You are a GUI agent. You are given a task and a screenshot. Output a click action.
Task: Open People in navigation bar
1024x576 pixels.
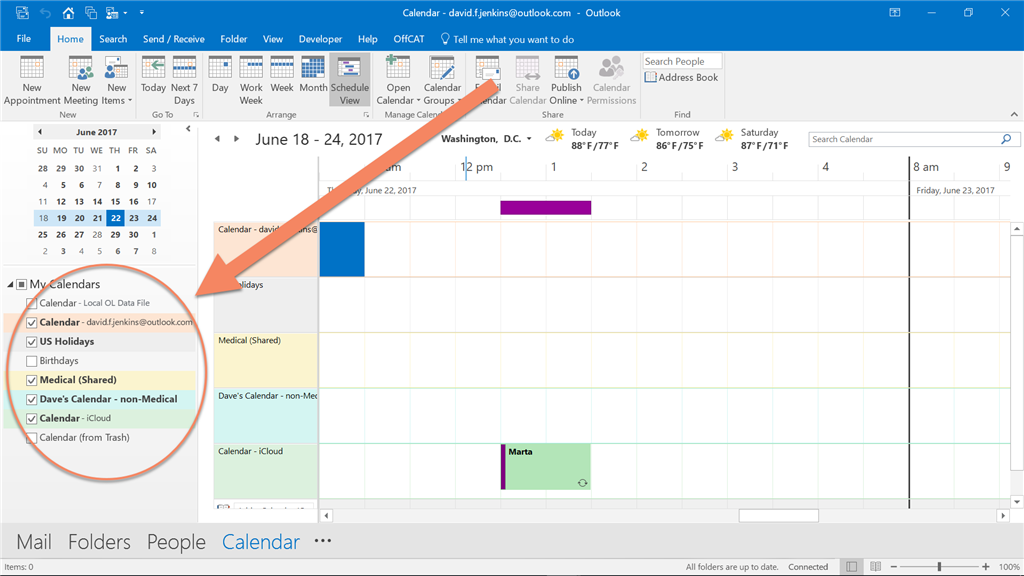click(176, 541)
